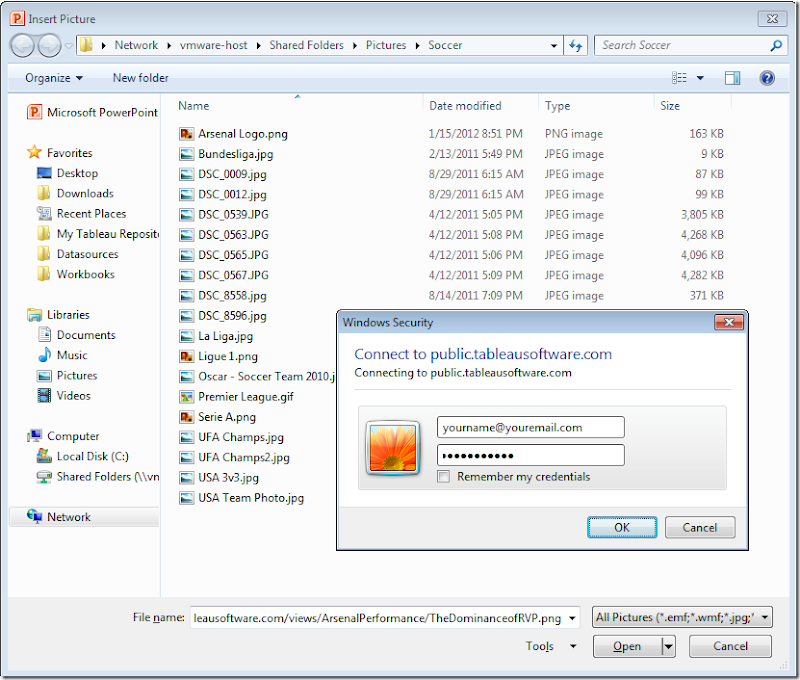Click the Back navigation arrow button

coord(22,45)
